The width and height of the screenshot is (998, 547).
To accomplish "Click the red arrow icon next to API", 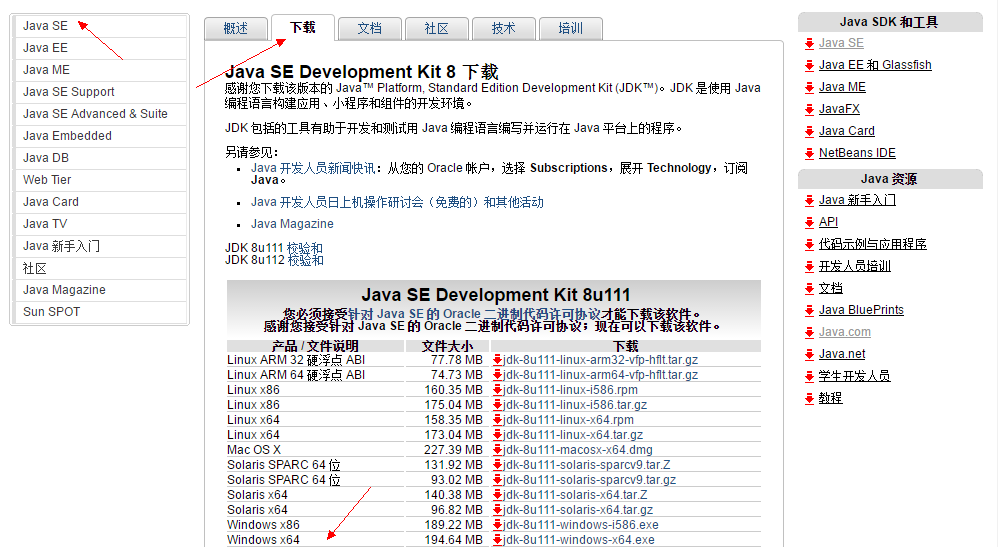I will 809,222.
